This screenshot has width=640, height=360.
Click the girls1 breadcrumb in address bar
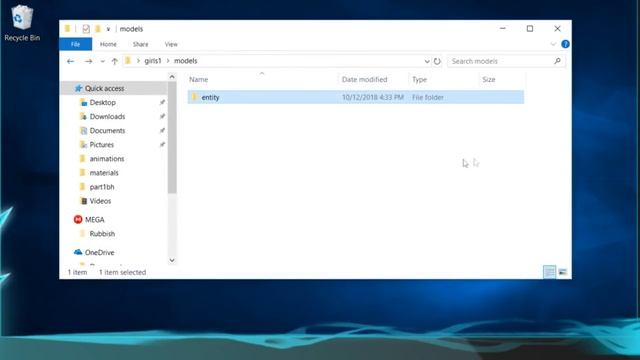[x=153, y=61]
